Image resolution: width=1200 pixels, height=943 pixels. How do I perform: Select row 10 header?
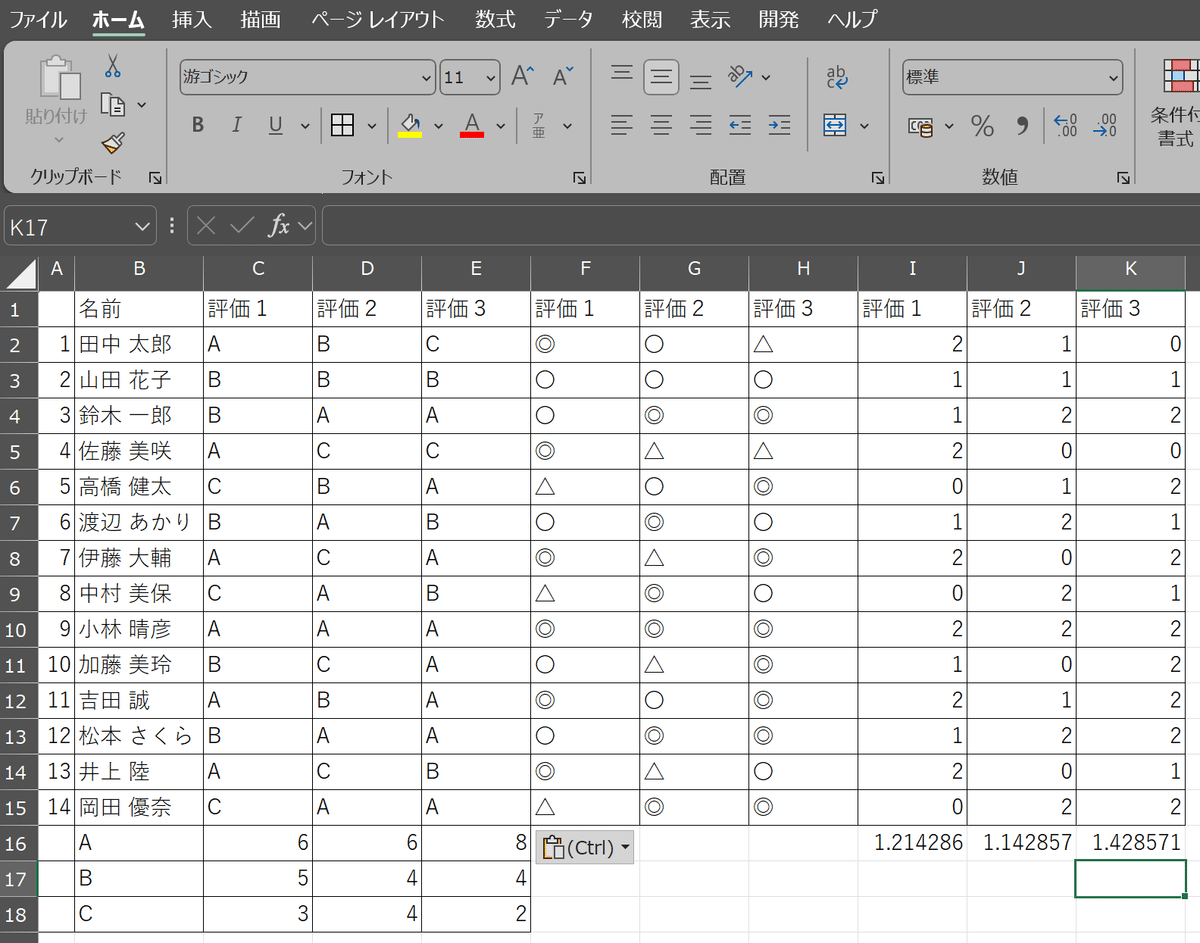pos(19,629)
